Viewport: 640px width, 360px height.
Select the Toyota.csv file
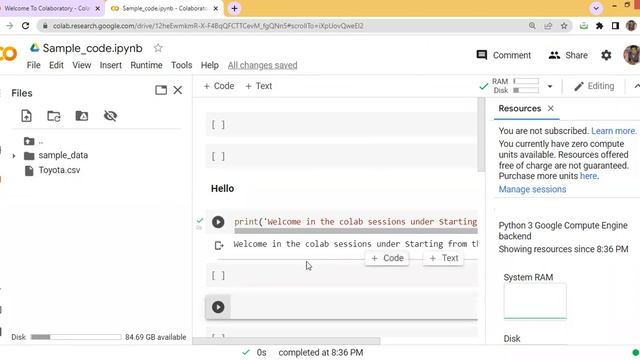tap(59, 170)
